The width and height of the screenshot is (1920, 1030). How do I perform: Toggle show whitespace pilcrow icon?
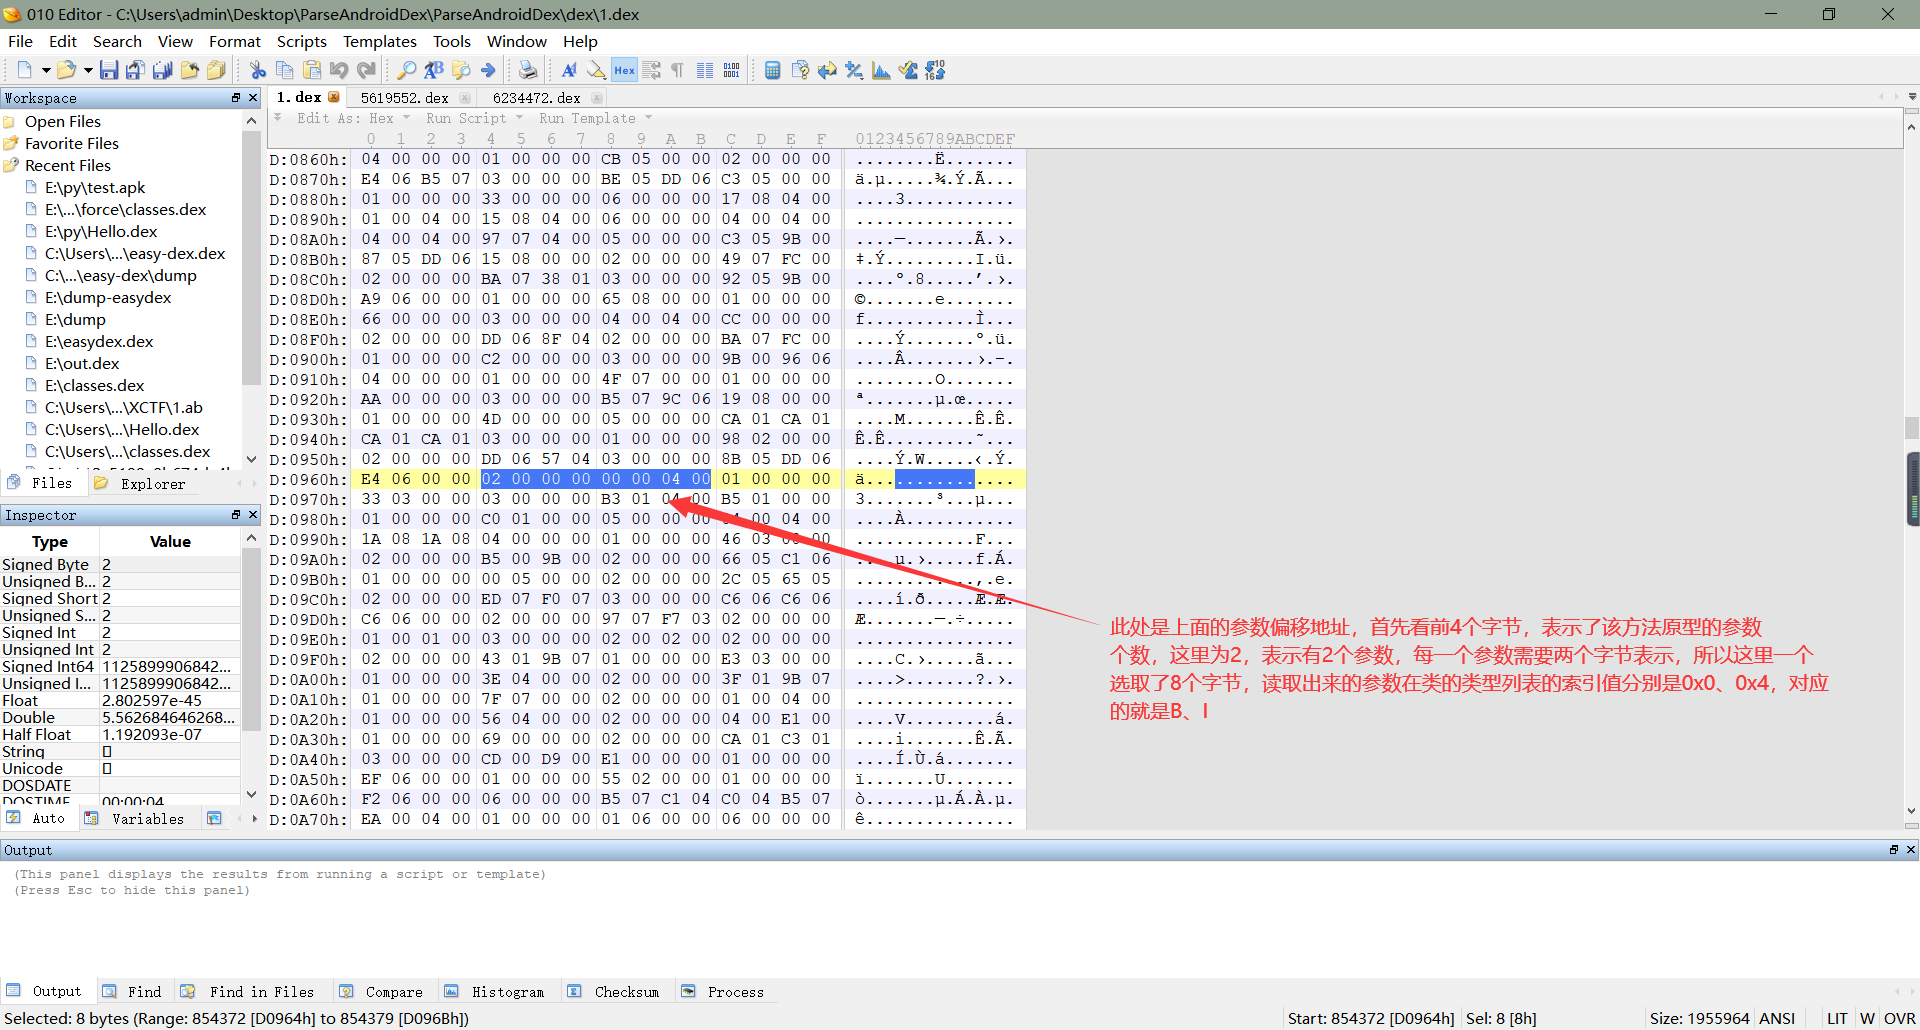678,70
